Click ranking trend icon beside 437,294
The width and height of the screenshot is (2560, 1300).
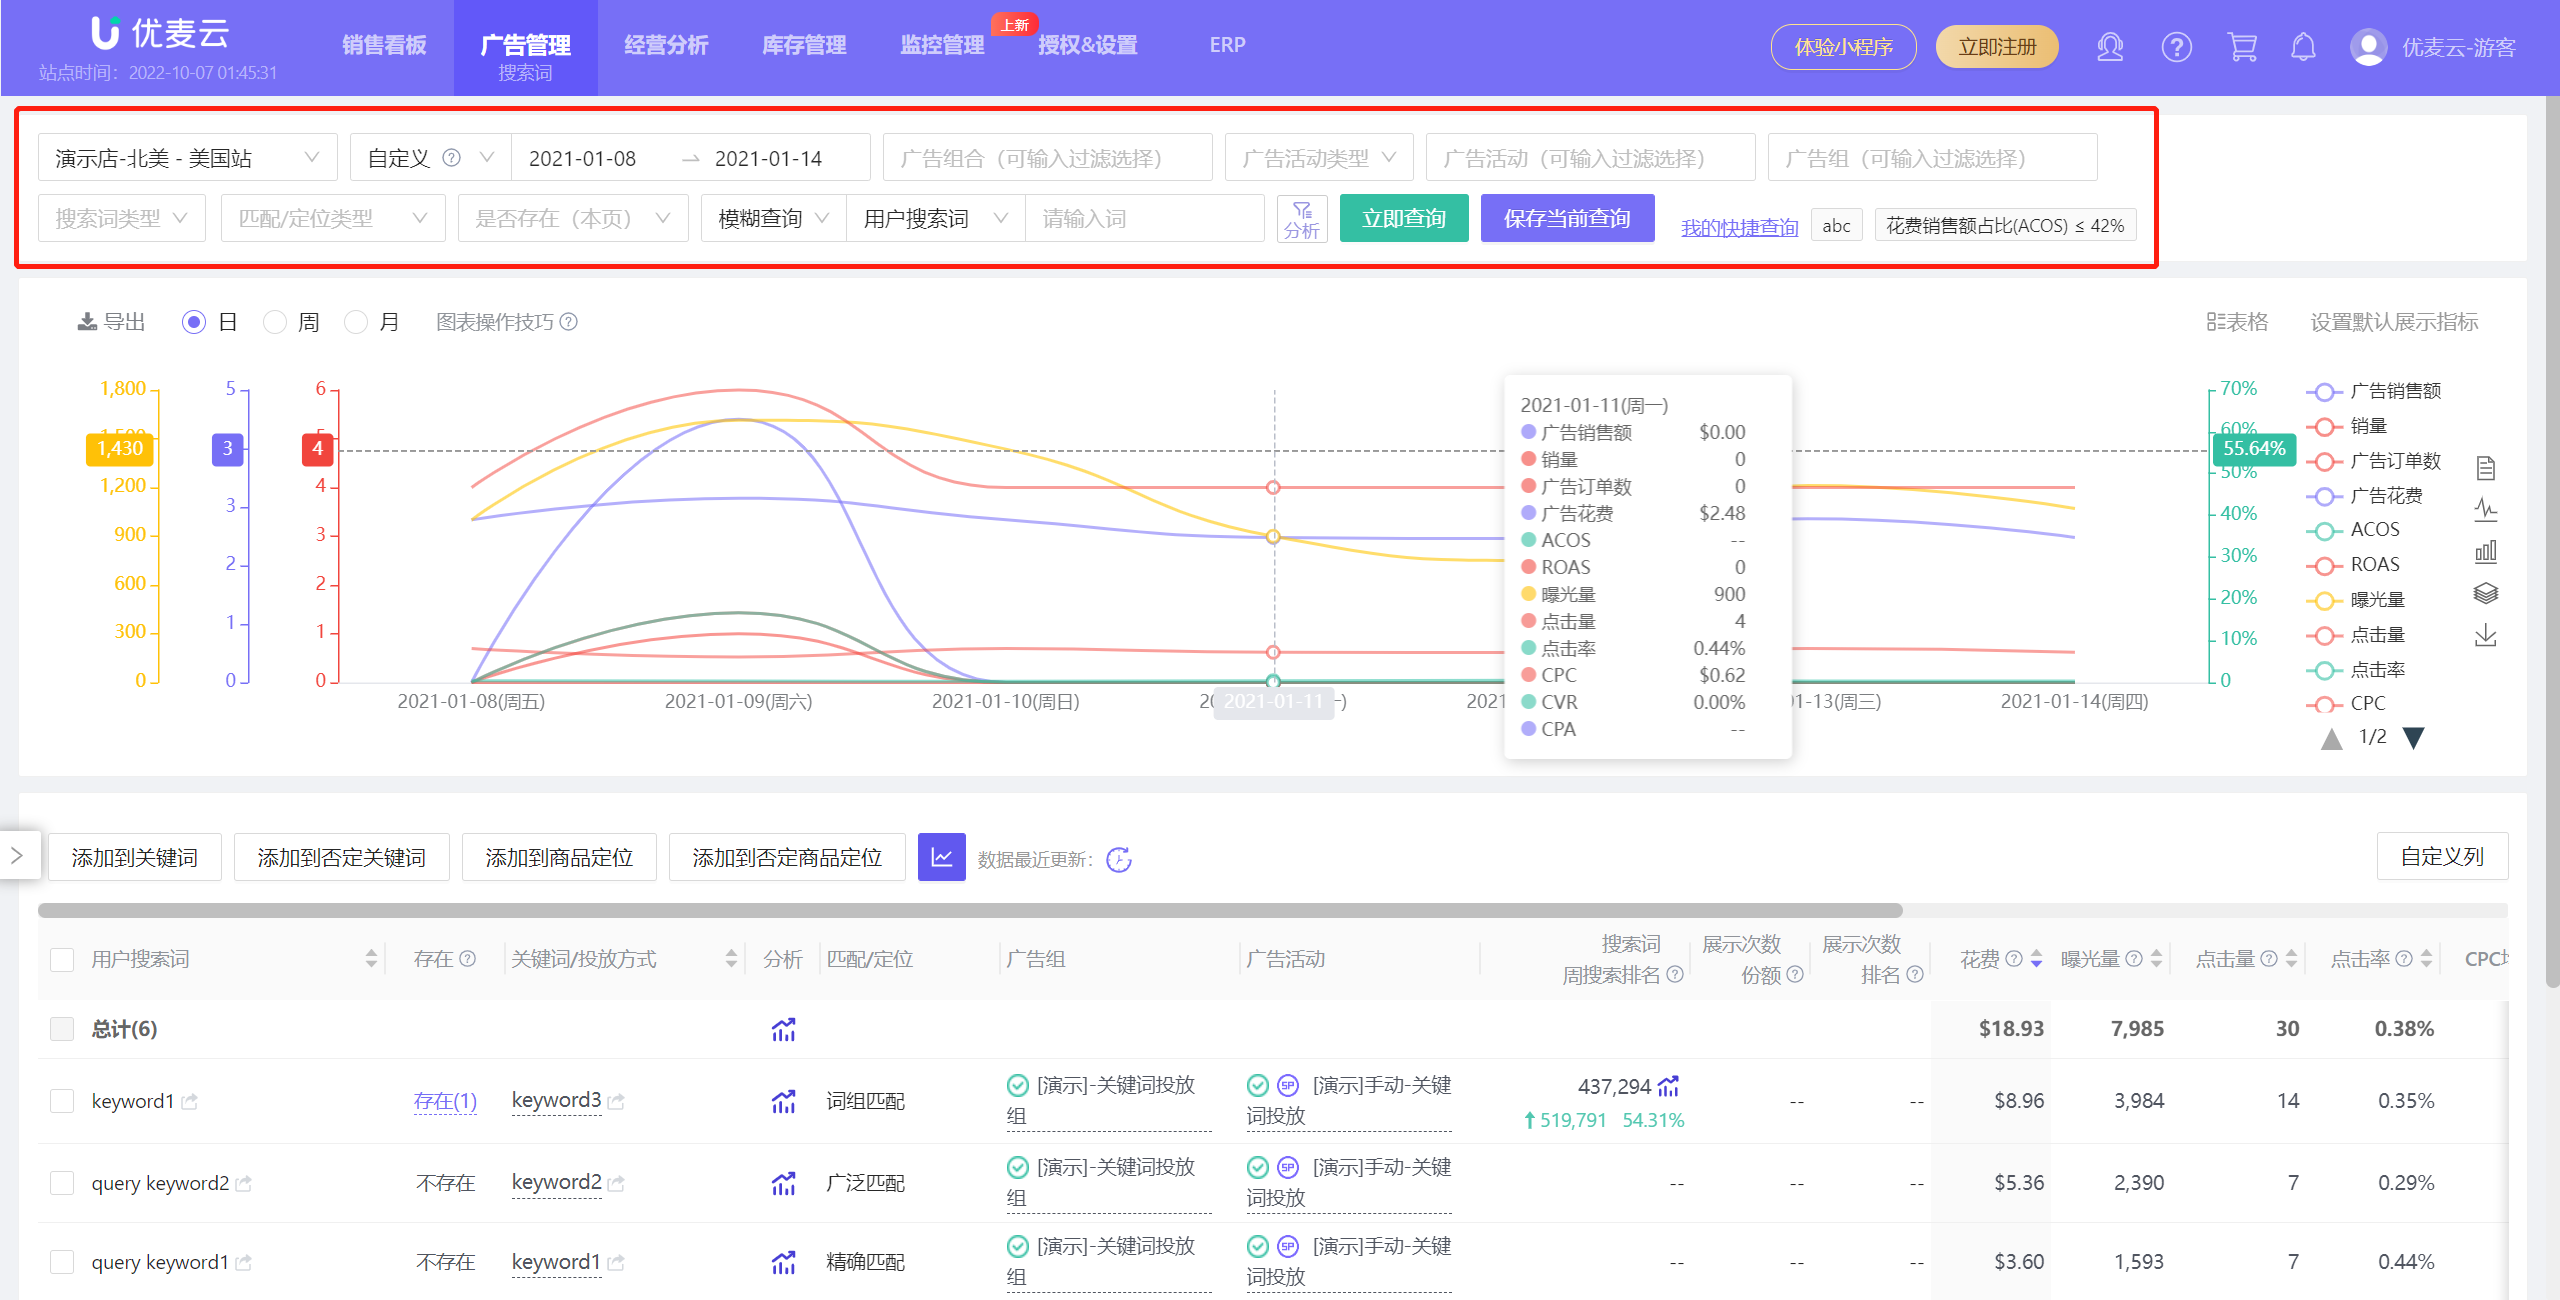[1668, 1086]
